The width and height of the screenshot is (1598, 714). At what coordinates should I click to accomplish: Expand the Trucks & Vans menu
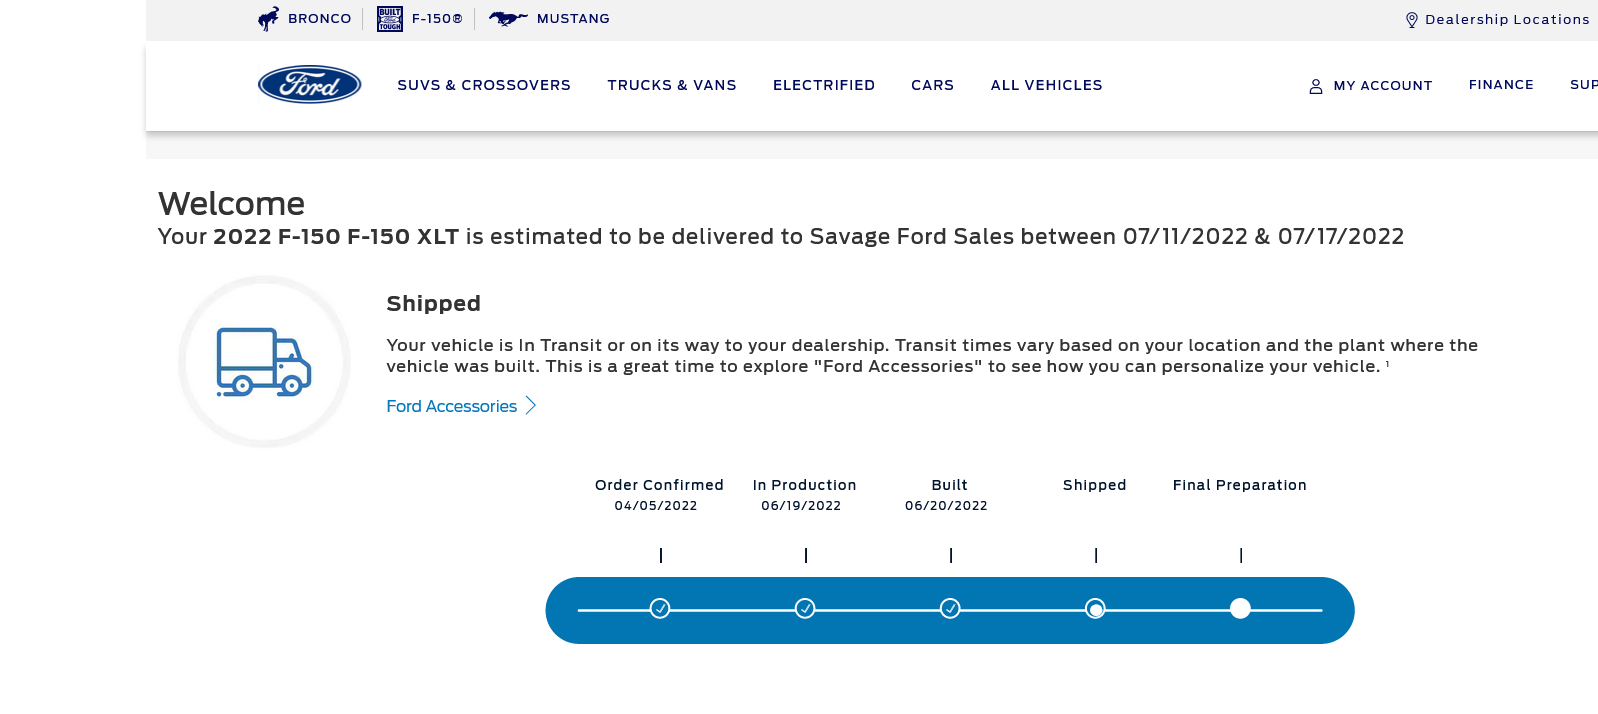pyautogui.click(x=671, y=85)
